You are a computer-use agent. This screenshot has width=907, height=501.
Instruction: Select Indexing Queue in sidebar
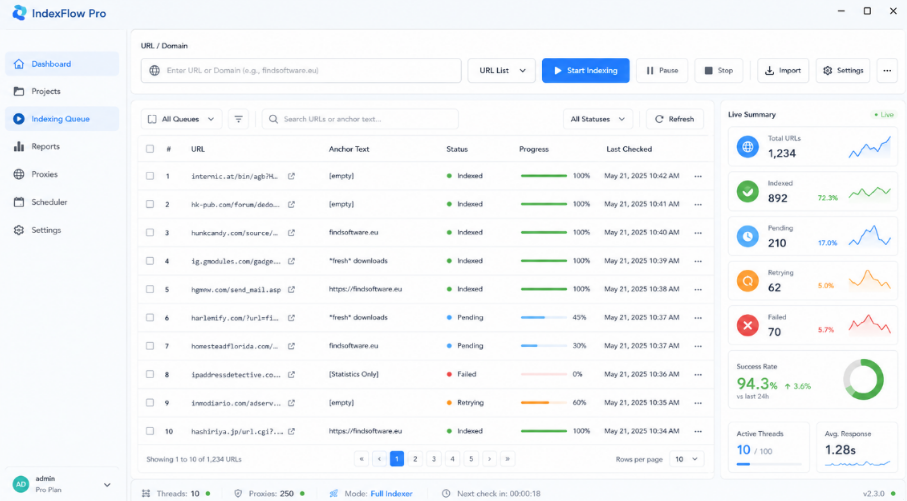pyautogui.click(x=62, y=119)
